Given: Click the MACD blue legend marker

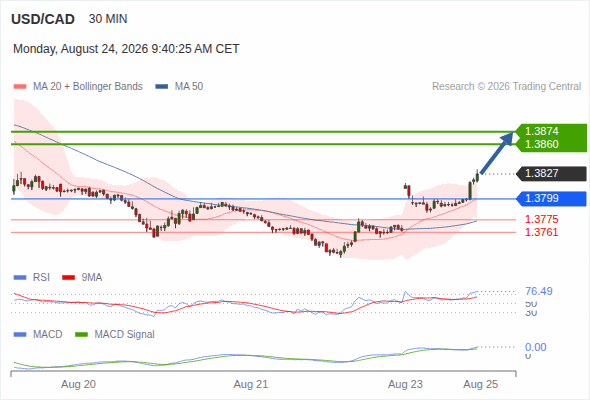Looking at the screenshot, I should click(x=20, y=334).
